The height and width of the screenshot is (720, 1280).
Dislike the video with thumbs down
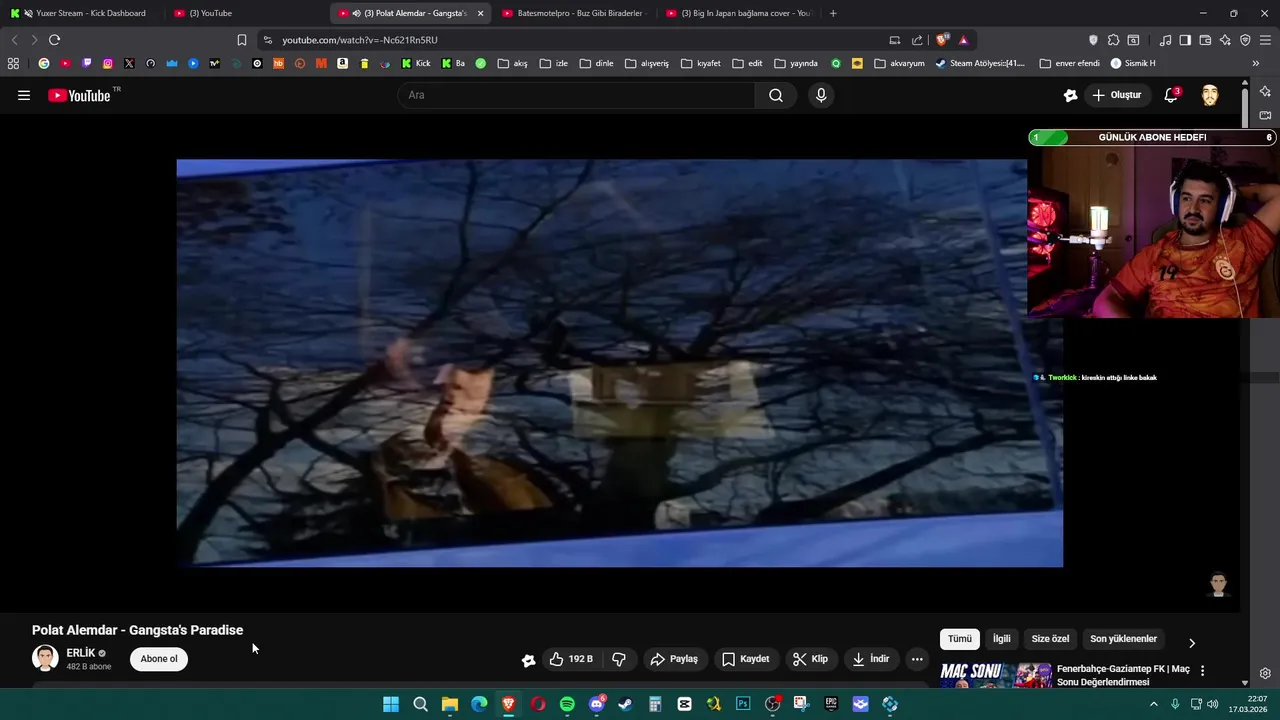click(619, 659)
